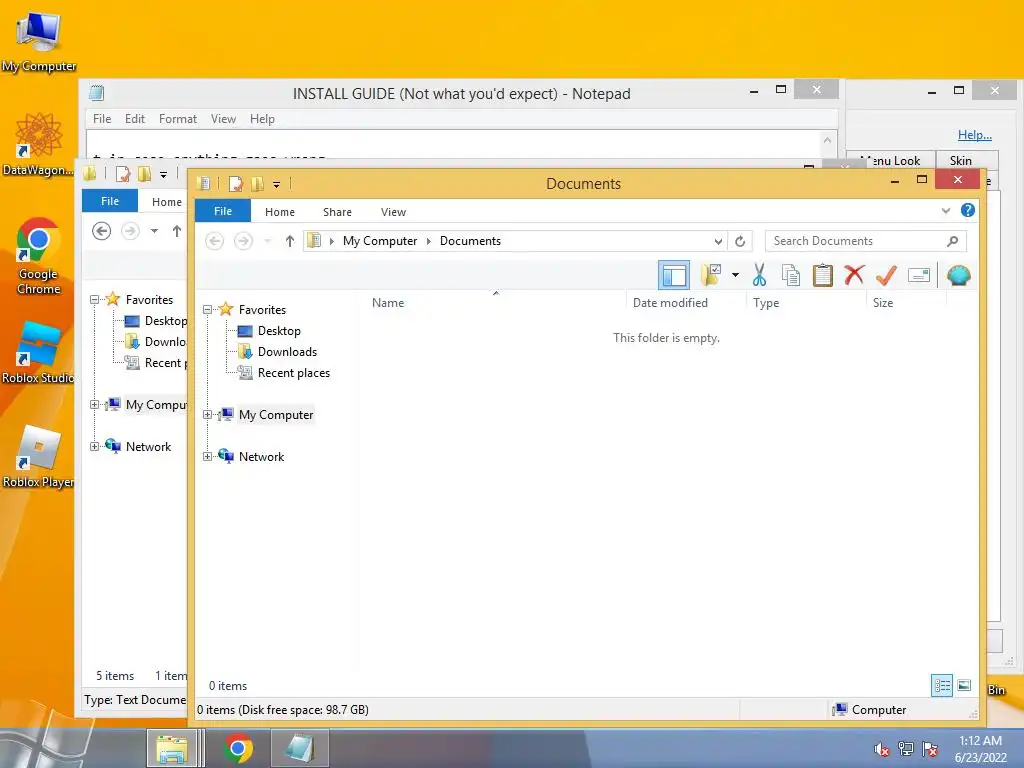Image resolution: width=1024 pixels, height=768 pixels.
Task: Click the Paste clipboard icon
Action: [823, 275]
